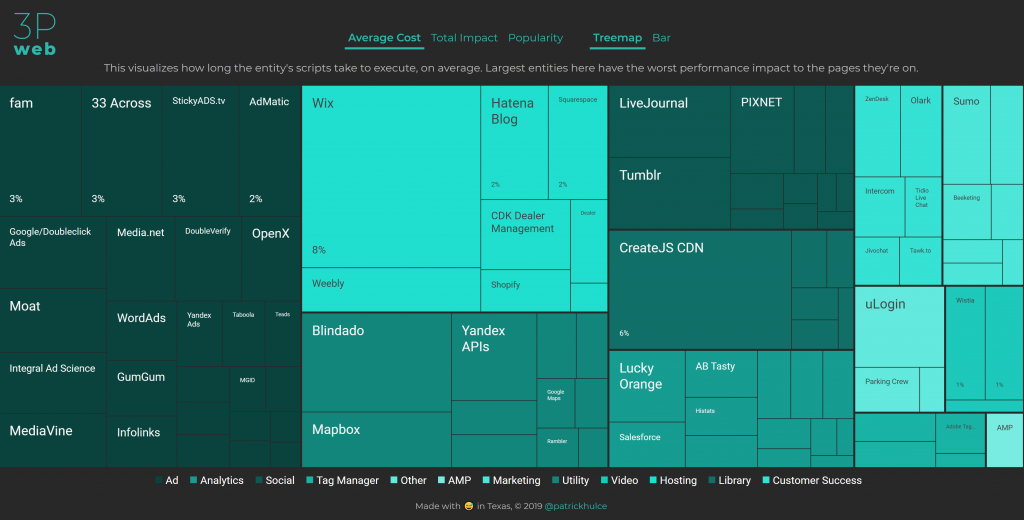Click the Mapbox treemap cell
This screenshot has height=520, width=1024.
click(377, 440)
